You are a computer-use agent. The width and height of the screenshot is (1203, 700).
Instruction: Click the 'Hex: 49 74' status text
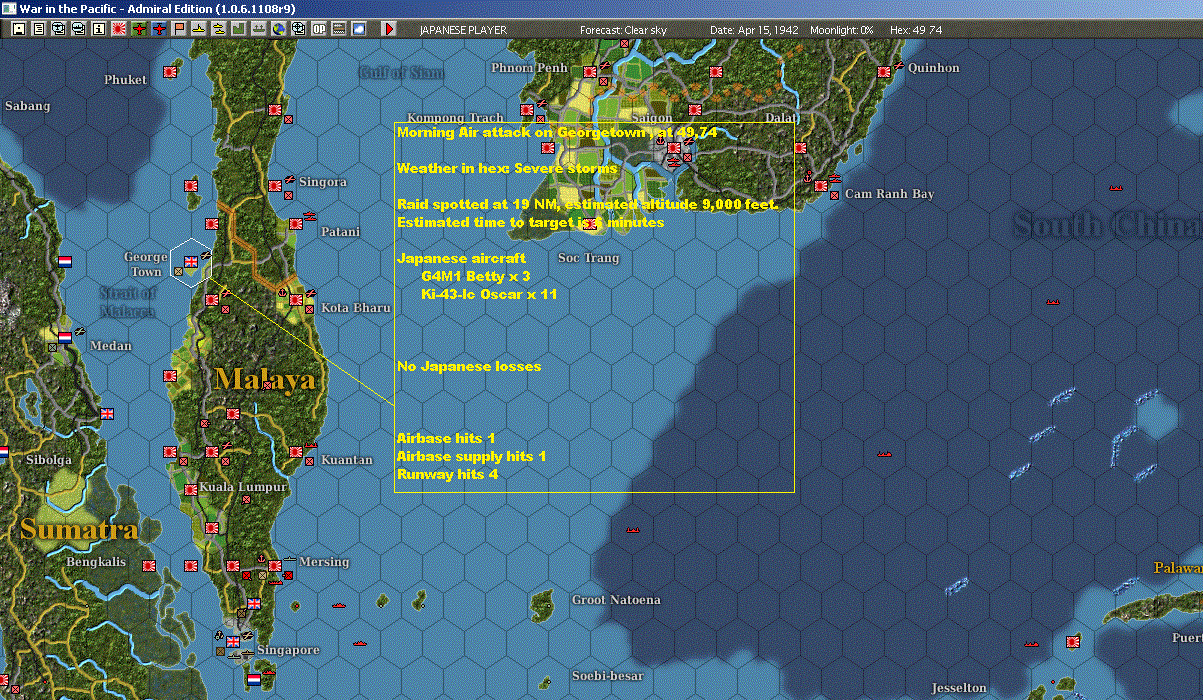pyautogui.click(x=916, y=30)
